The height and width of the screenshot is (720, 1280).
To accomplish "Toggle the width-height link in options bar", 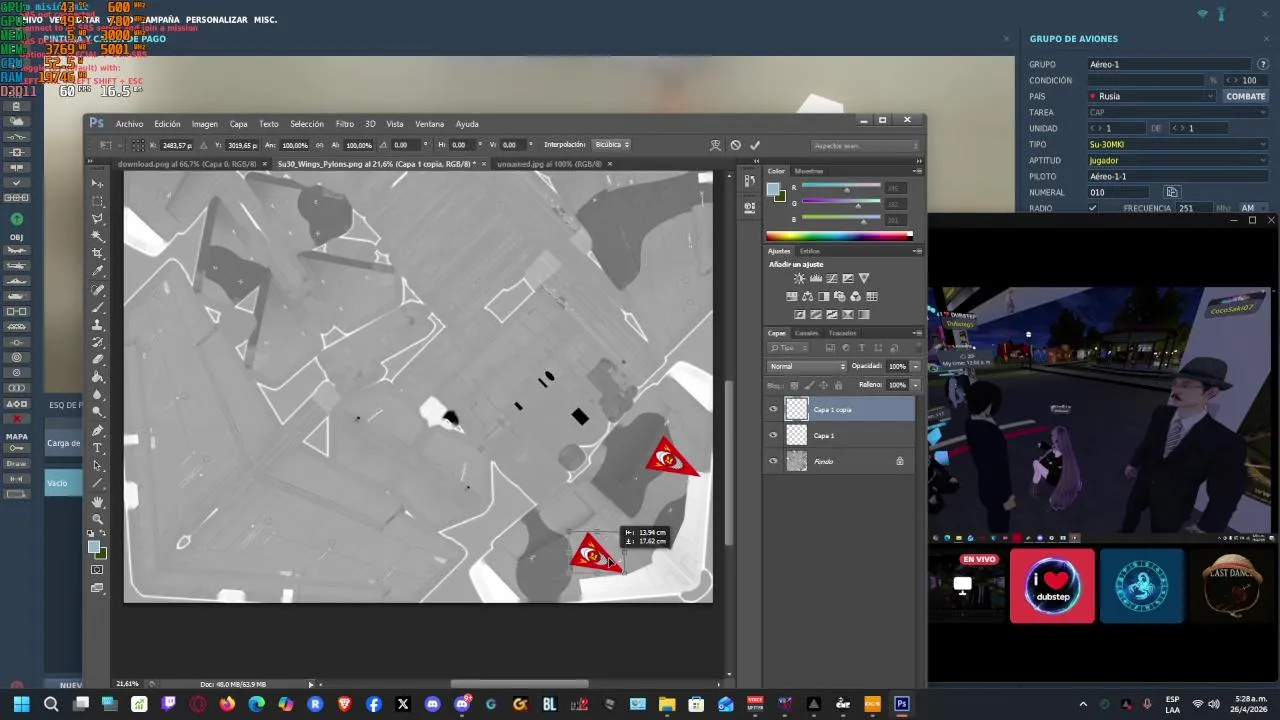I will [x=319, y=145].
